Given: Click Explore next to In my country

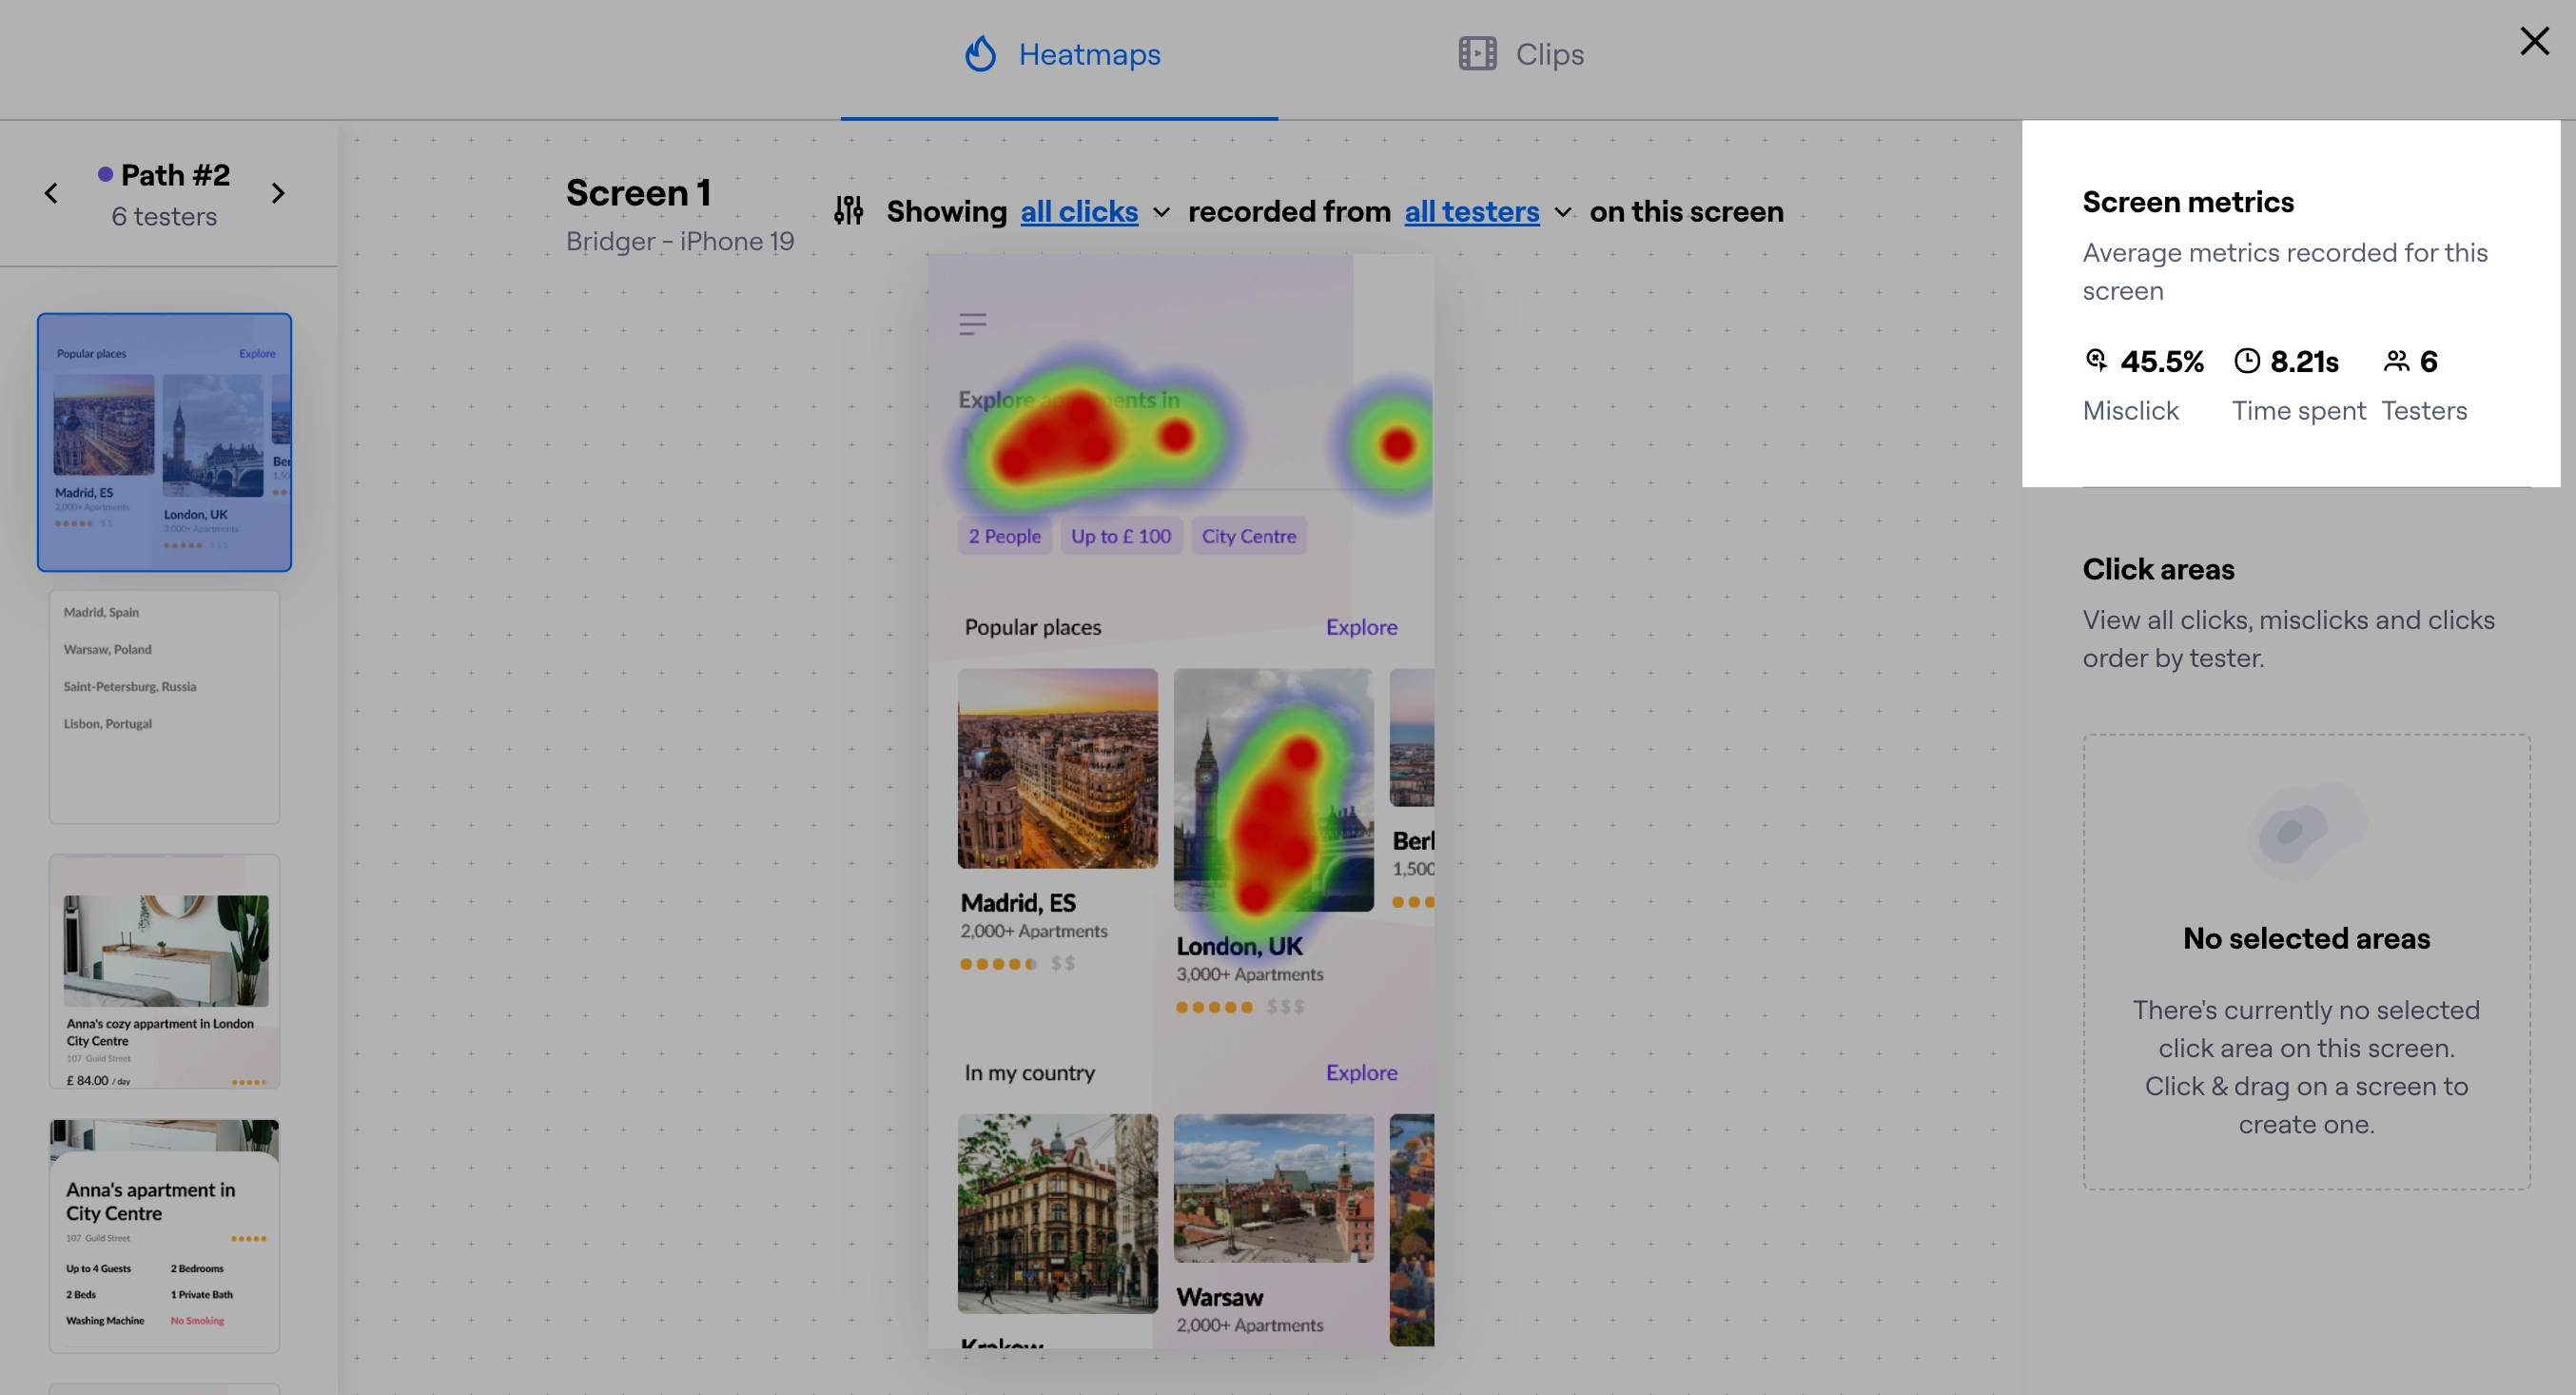Looking at the screenshot, I should pyautogui.click(x=1362, y=1072).
